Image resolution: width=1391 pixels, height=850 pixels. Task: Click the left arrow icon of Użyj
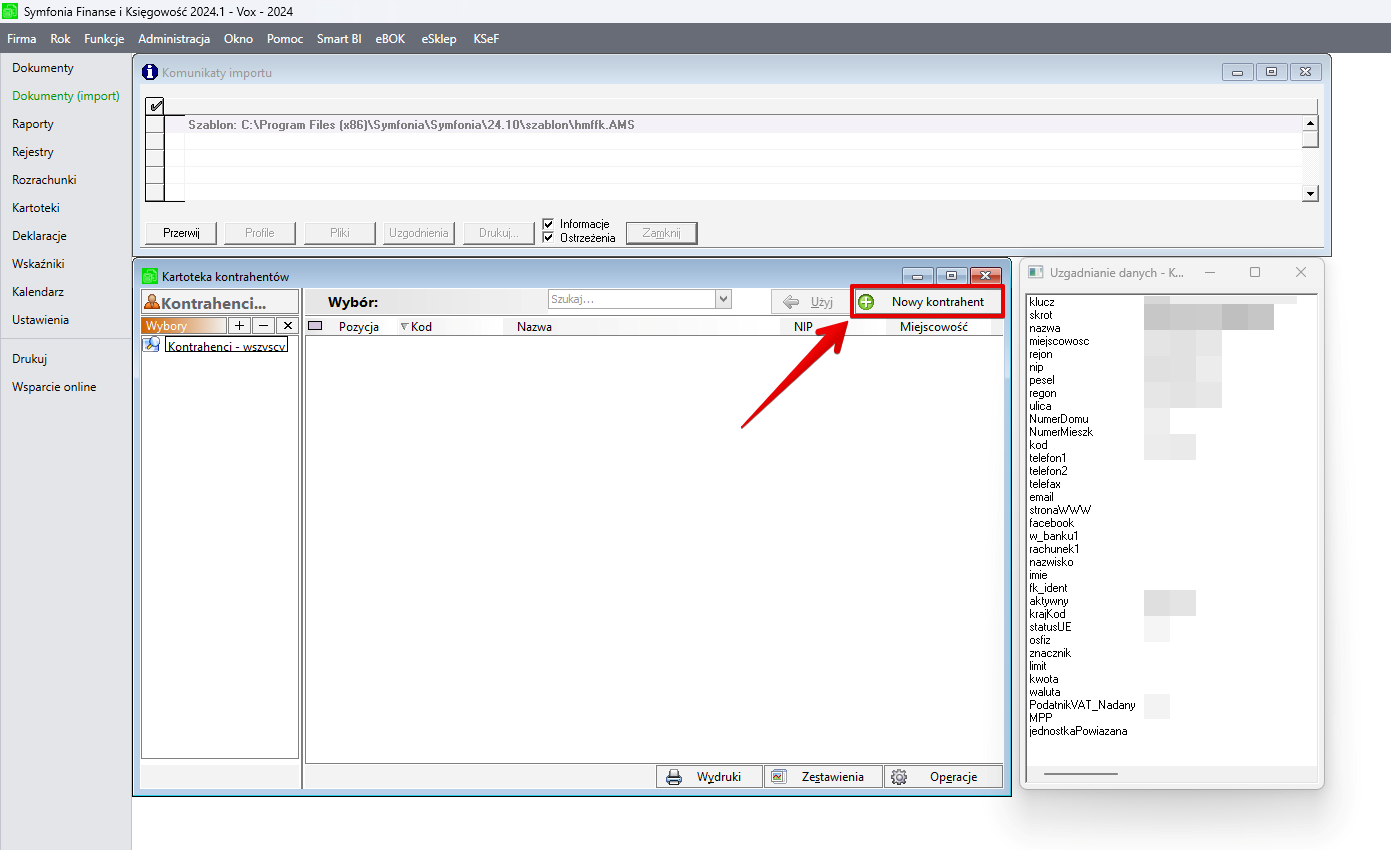point(791,302)
